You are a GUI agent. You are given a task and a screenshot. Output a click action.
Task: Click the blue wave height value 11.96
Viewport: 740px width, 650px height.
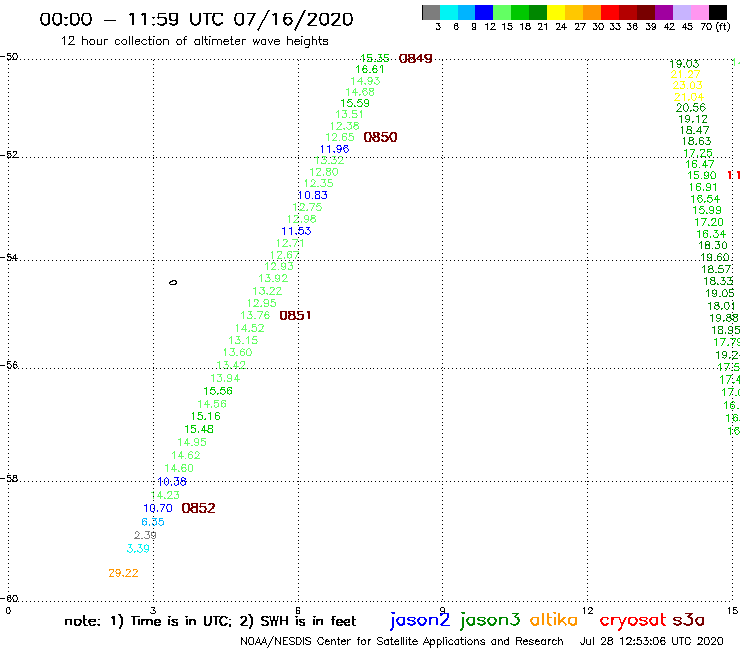[x=334, y=149]
